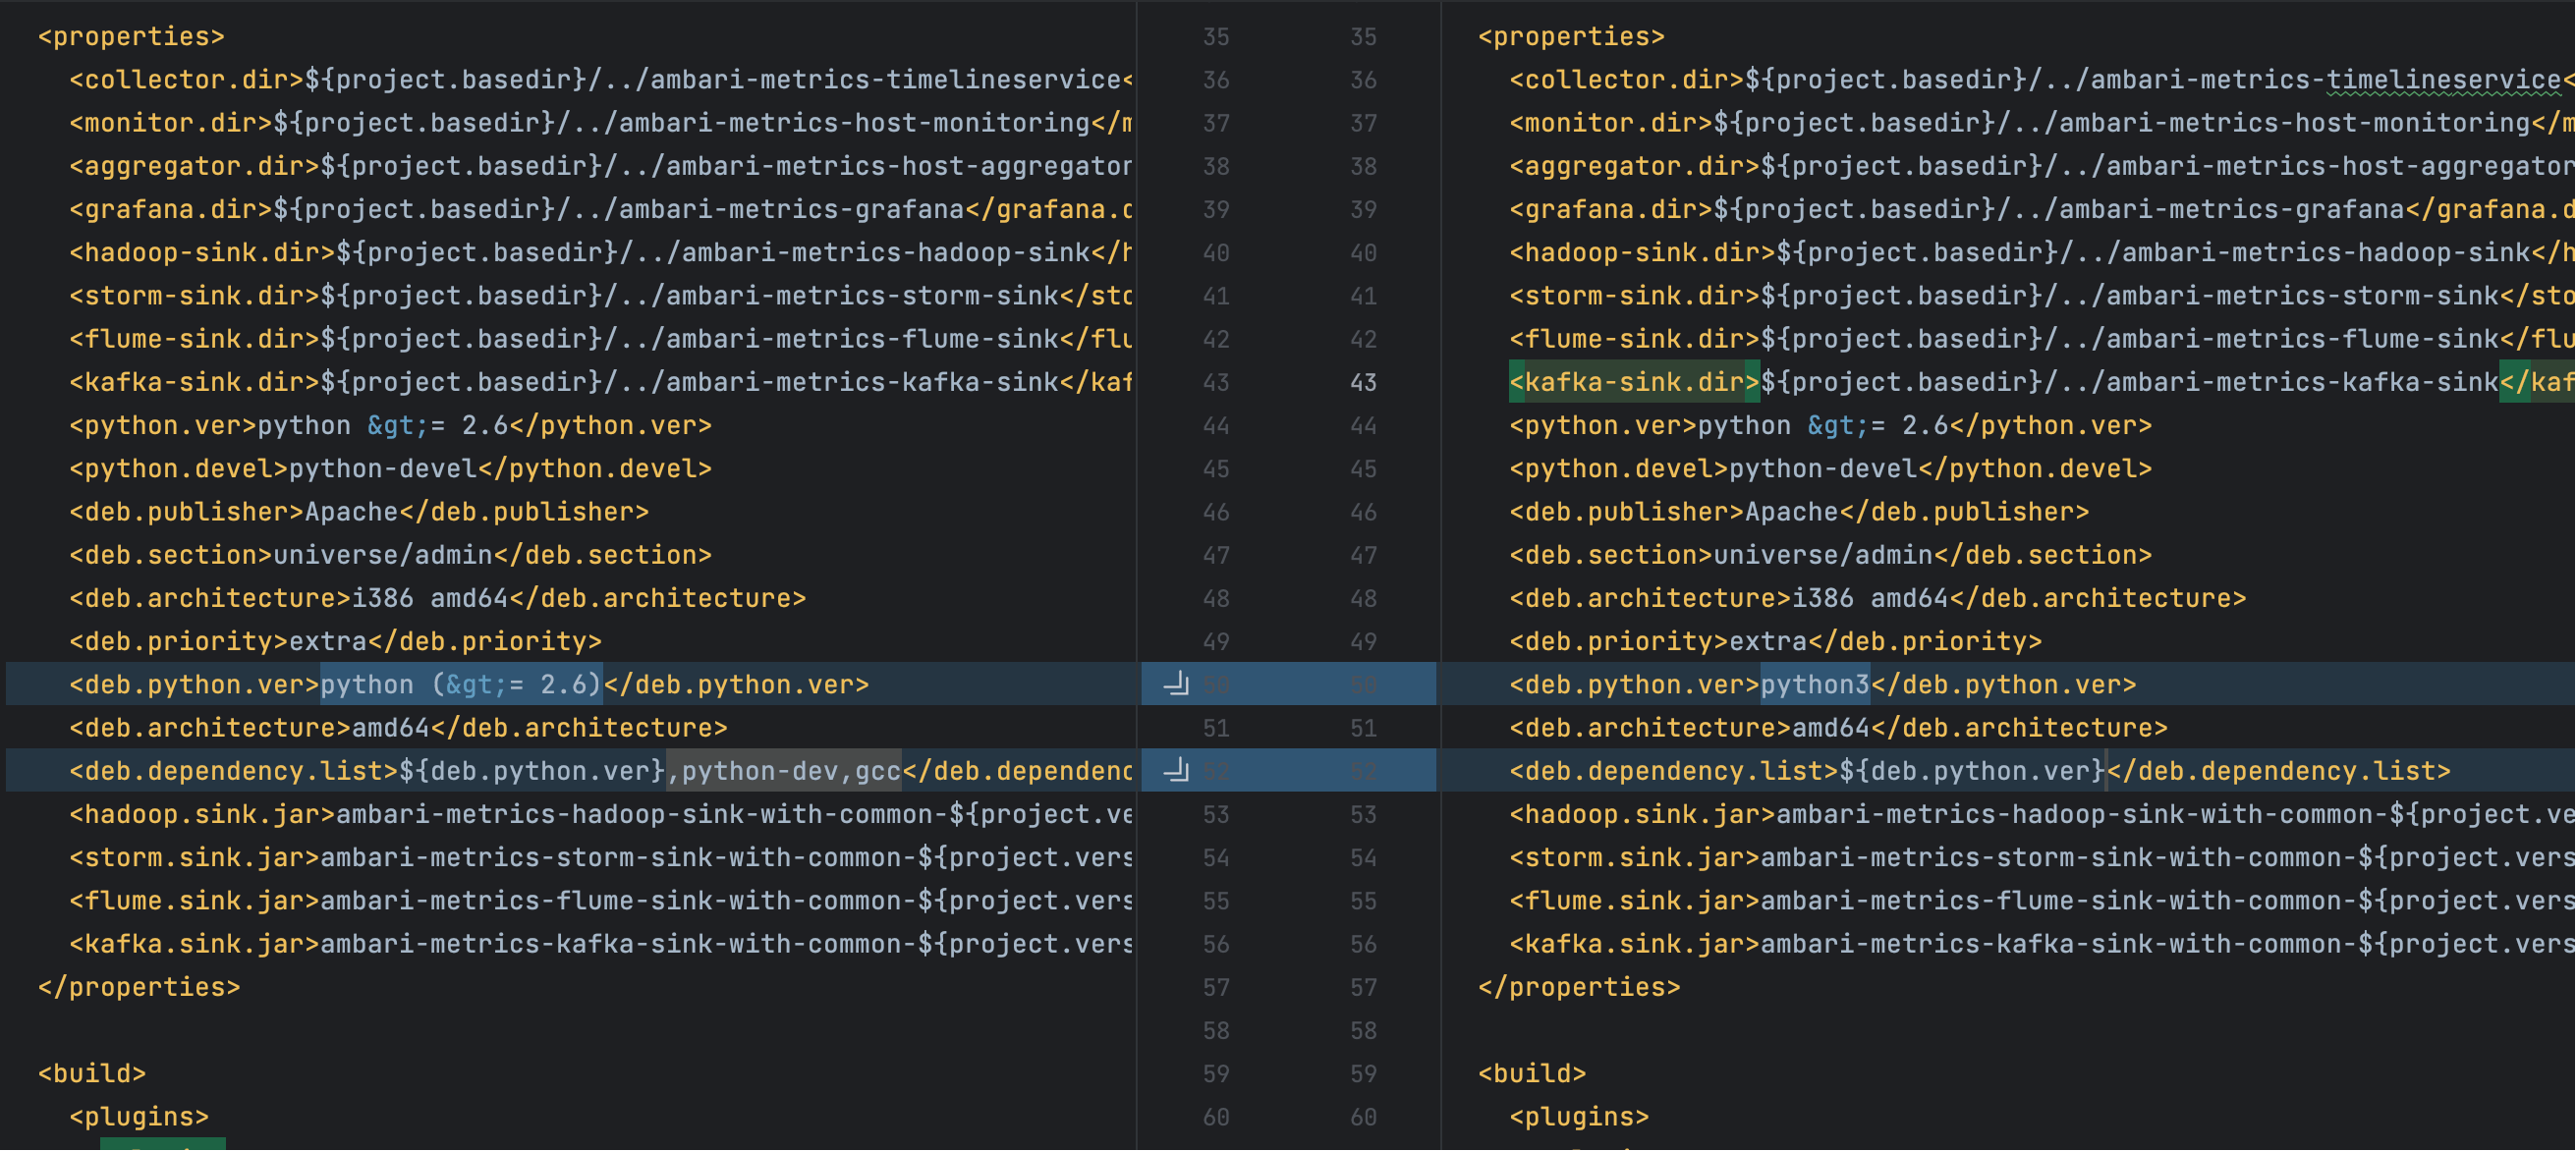Click the left pane deb.architecture amd64 line
Screen dimensions: 2576x1151
pos(398,728)
